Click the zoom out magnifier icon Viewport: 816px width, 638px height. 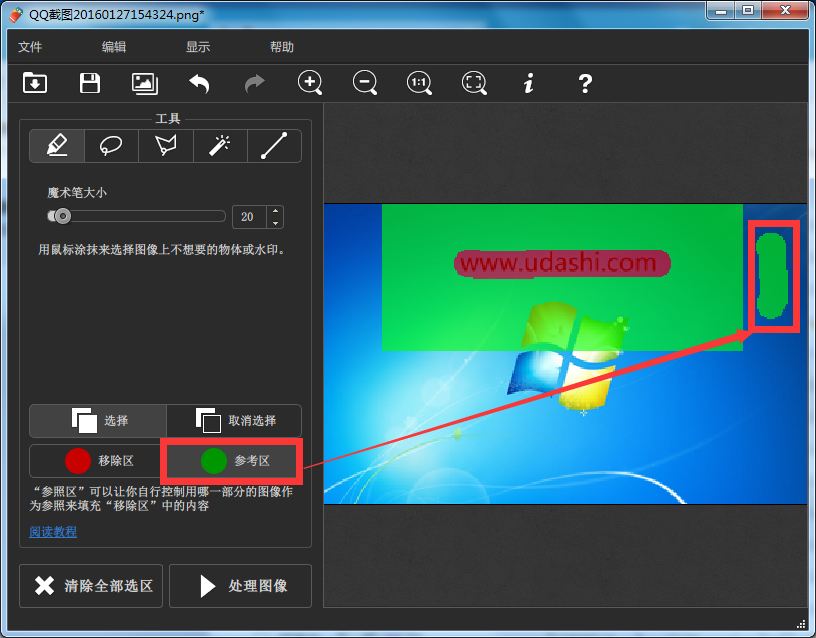[365, 83]
